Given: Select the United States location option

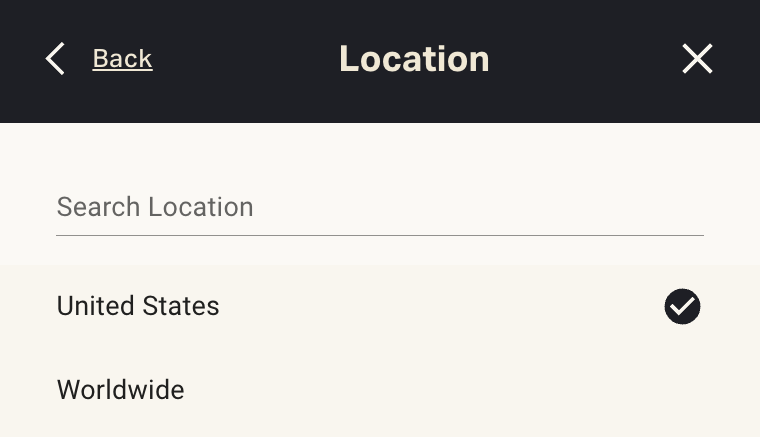Looking at the screenshot, I should point(138,306).
